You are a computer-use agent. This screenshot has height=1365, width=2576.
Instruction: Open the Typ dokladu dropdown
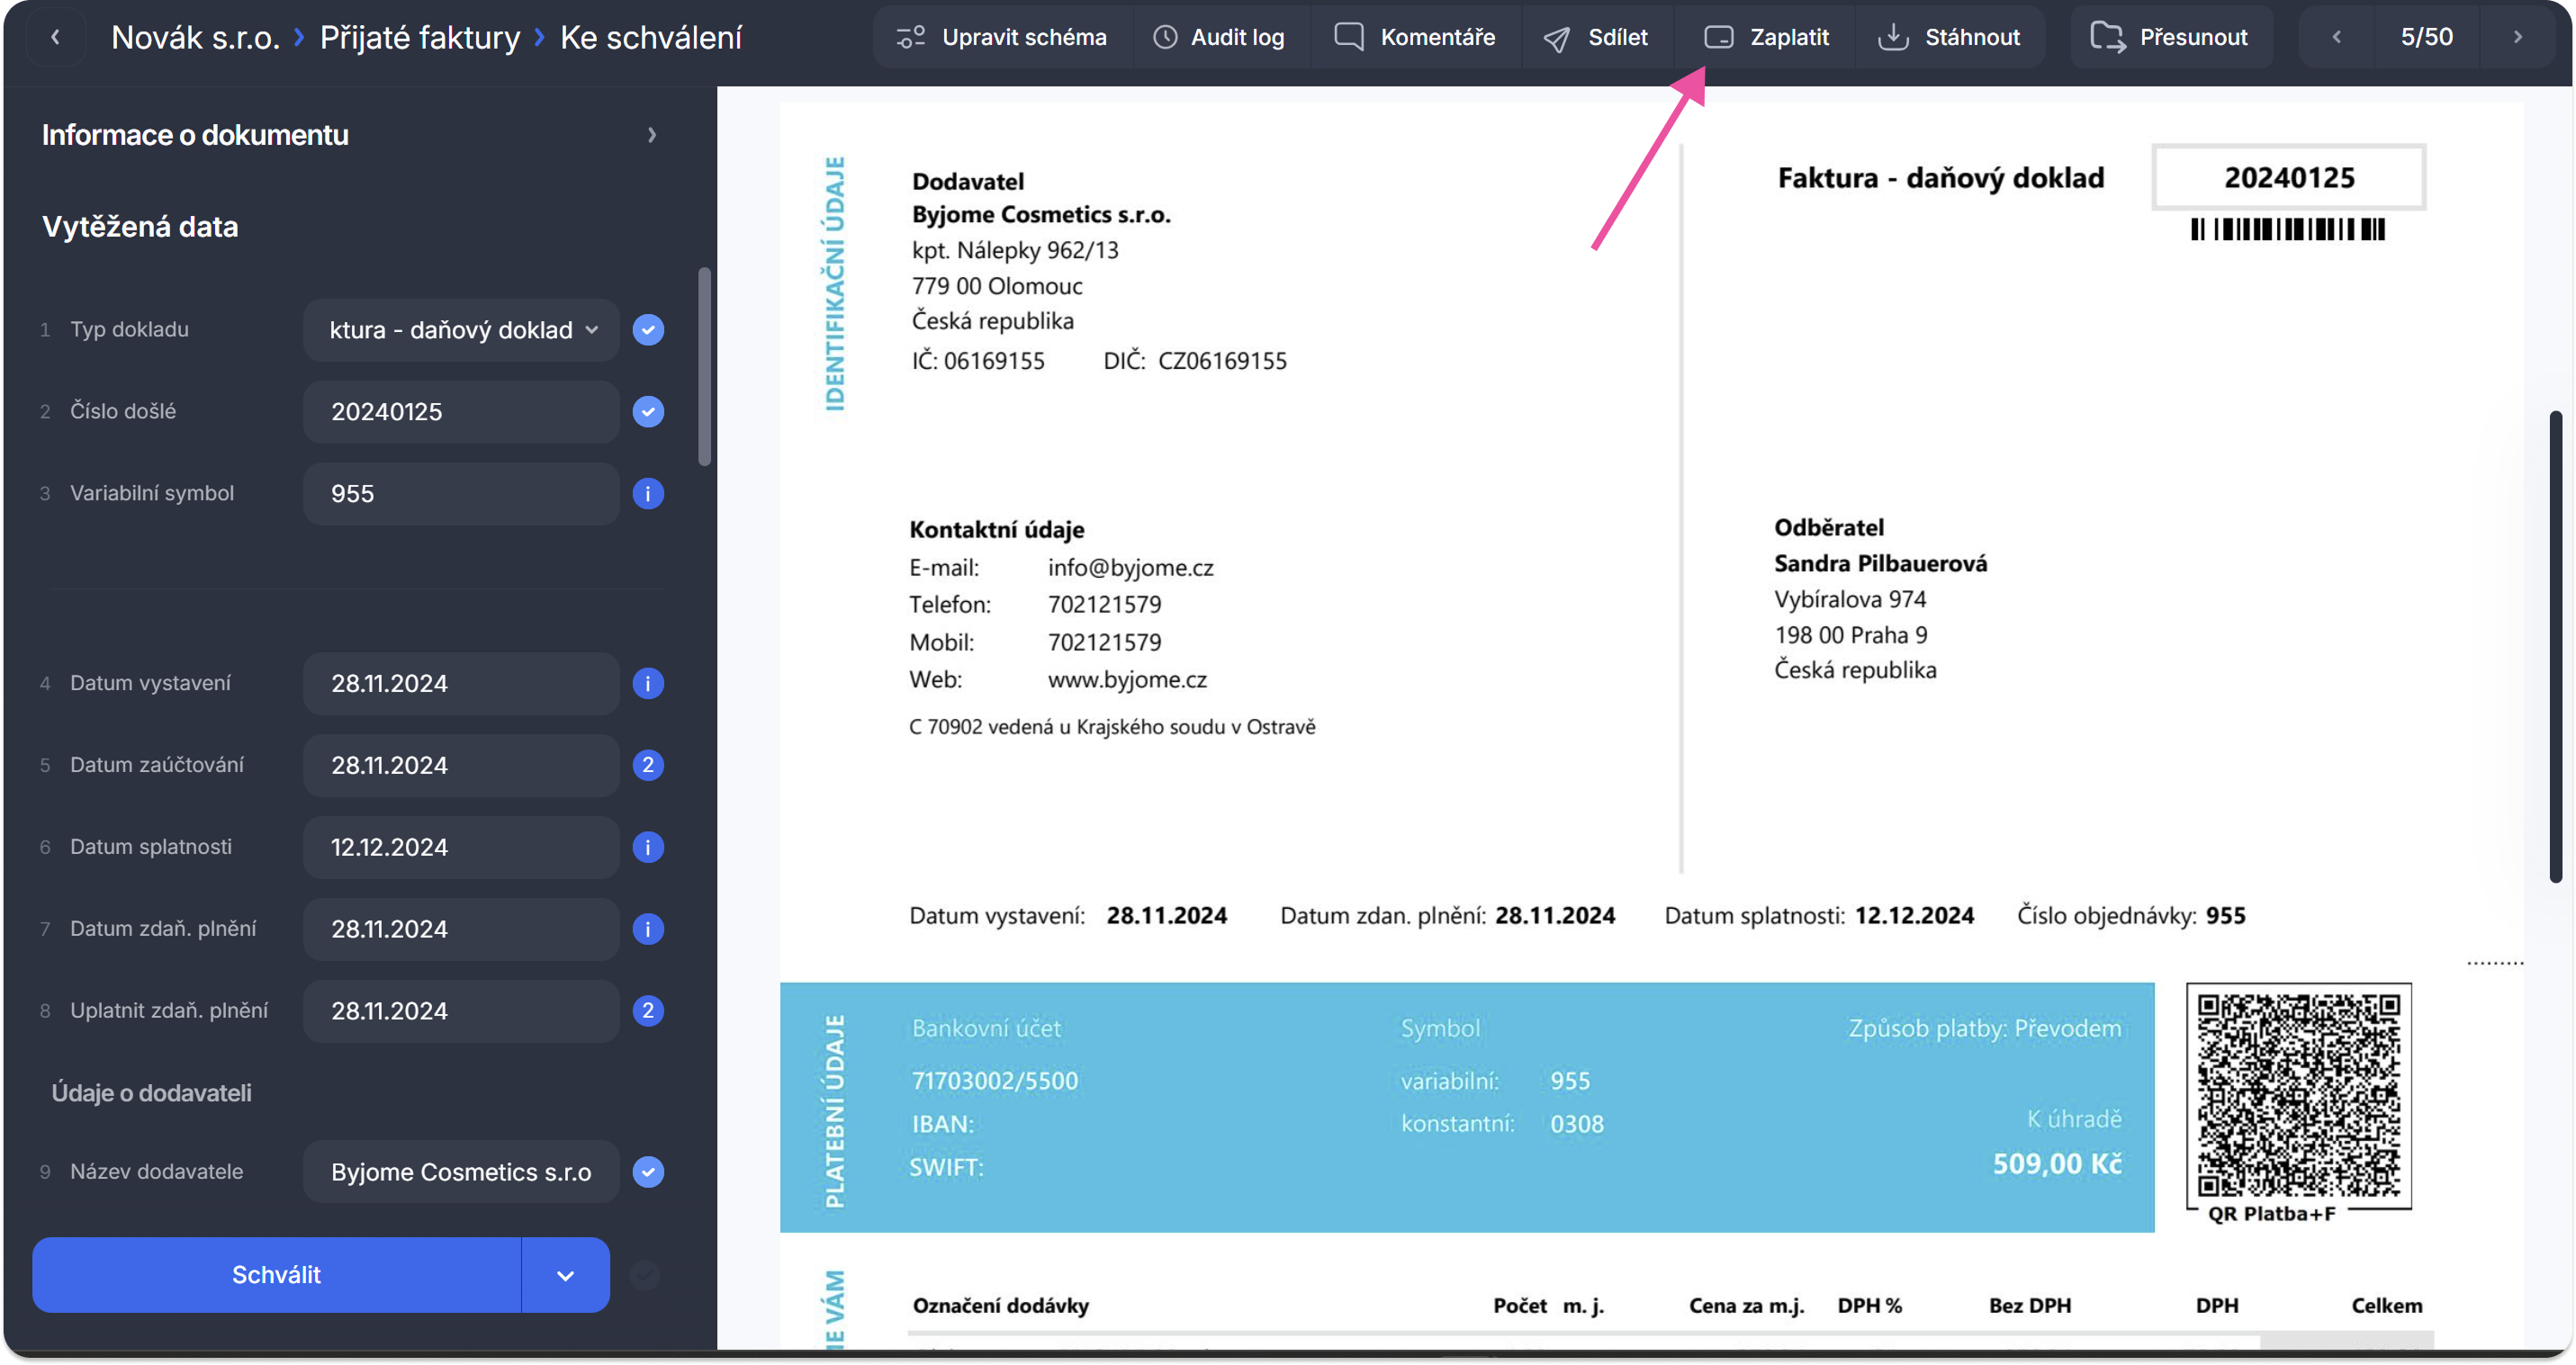tap(462, 329)
